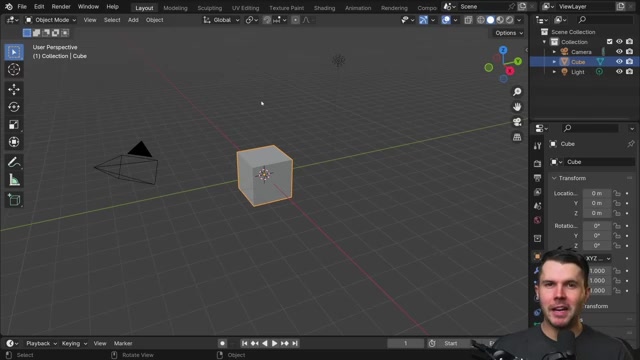The image size is (640, 360).
Task: Toggle the Camera visibility eye icon
Action: point(619,52)
